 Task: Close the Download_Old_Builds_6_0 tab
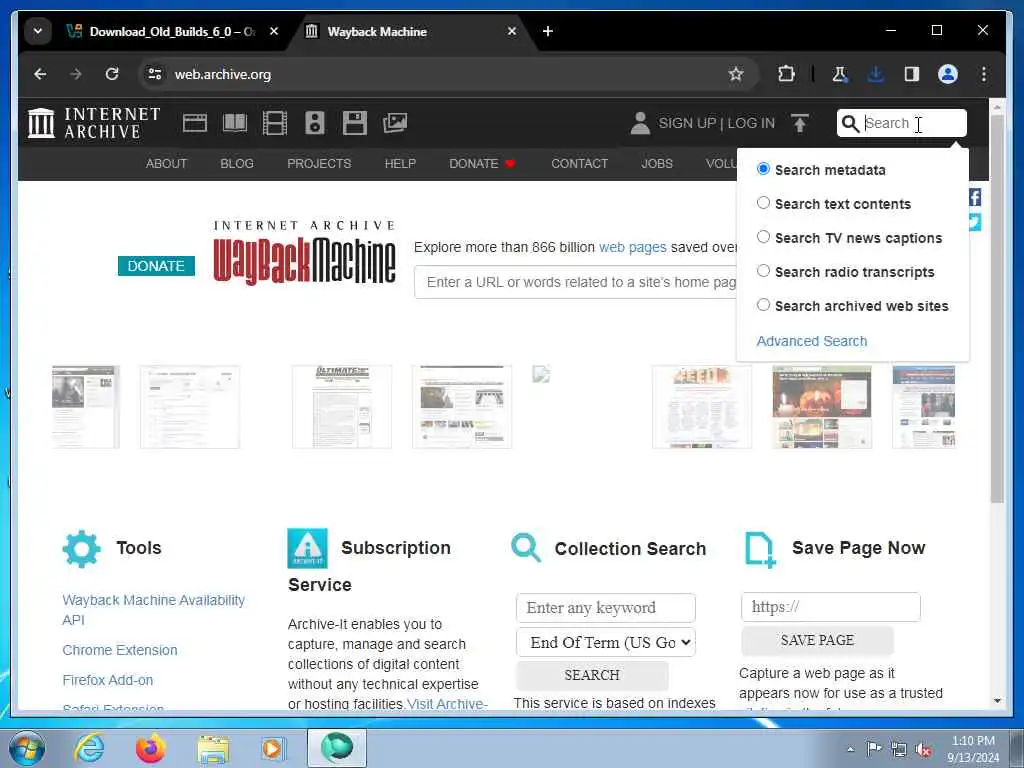click(x=274, y=31)
